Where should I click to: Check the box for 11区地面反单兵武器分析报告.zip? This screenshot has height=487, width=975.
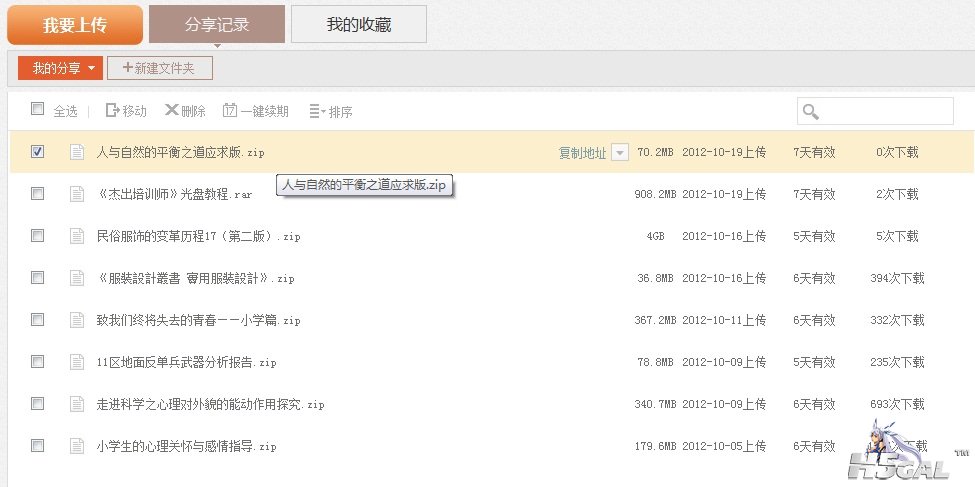(x=38, y=362)
